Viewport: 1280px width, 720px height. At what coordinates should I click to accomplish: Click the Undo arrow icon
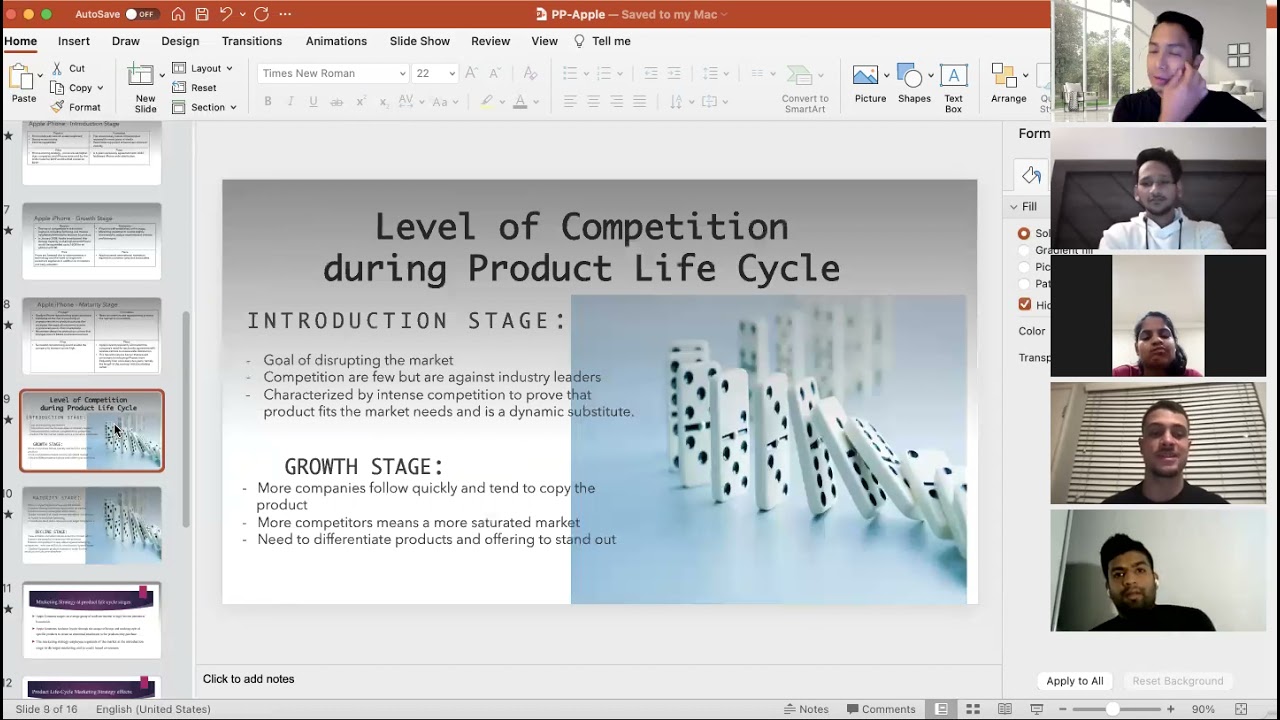point(226,14)
